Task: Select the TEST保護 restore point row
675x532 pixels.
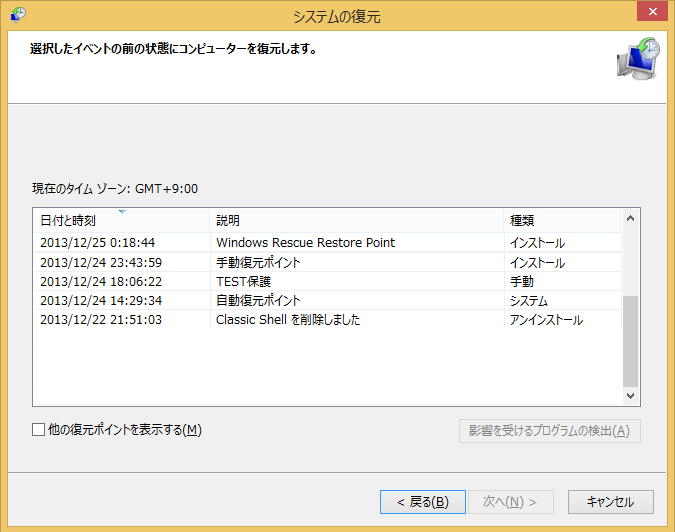Action: pyautogui.click(x=244, y=282)
